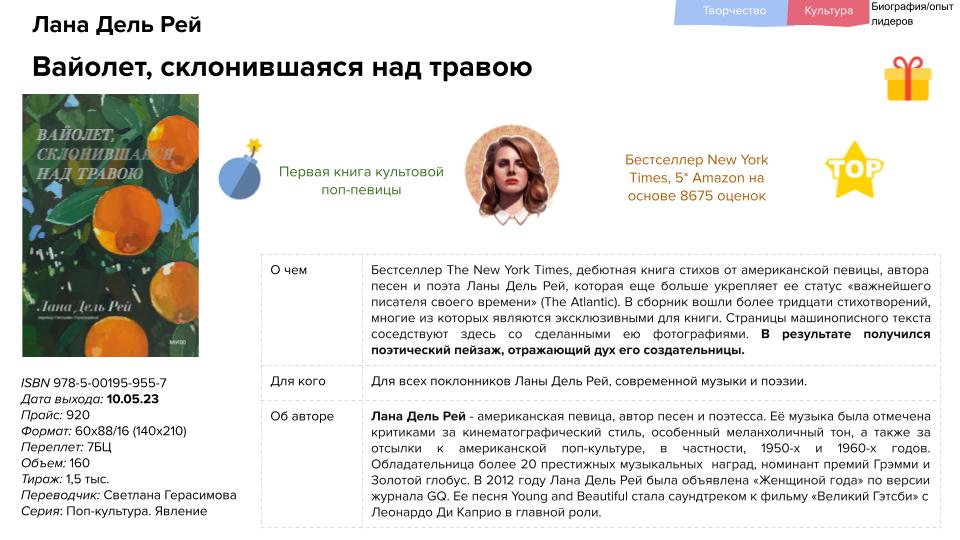Viewport: 960px width, 540px height.
Task: Switch to the Культура tab
Action: click(x=828, y=11)
